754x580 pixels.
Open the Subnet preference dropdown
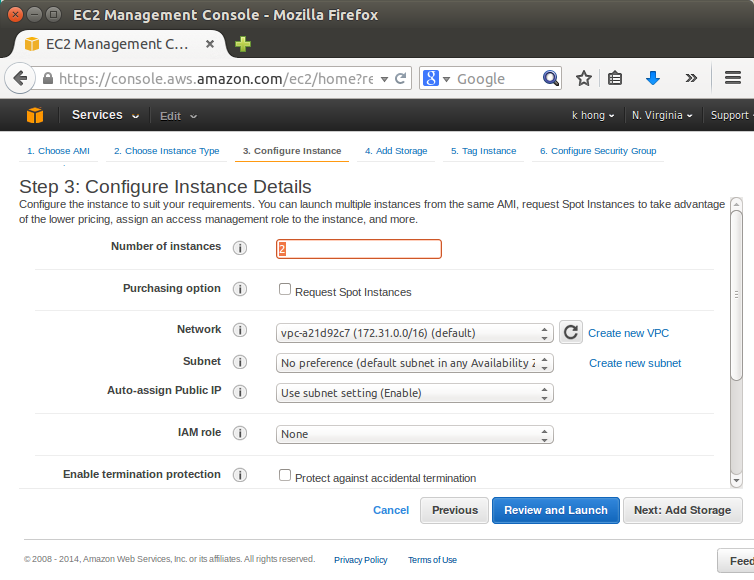(415, 363)
